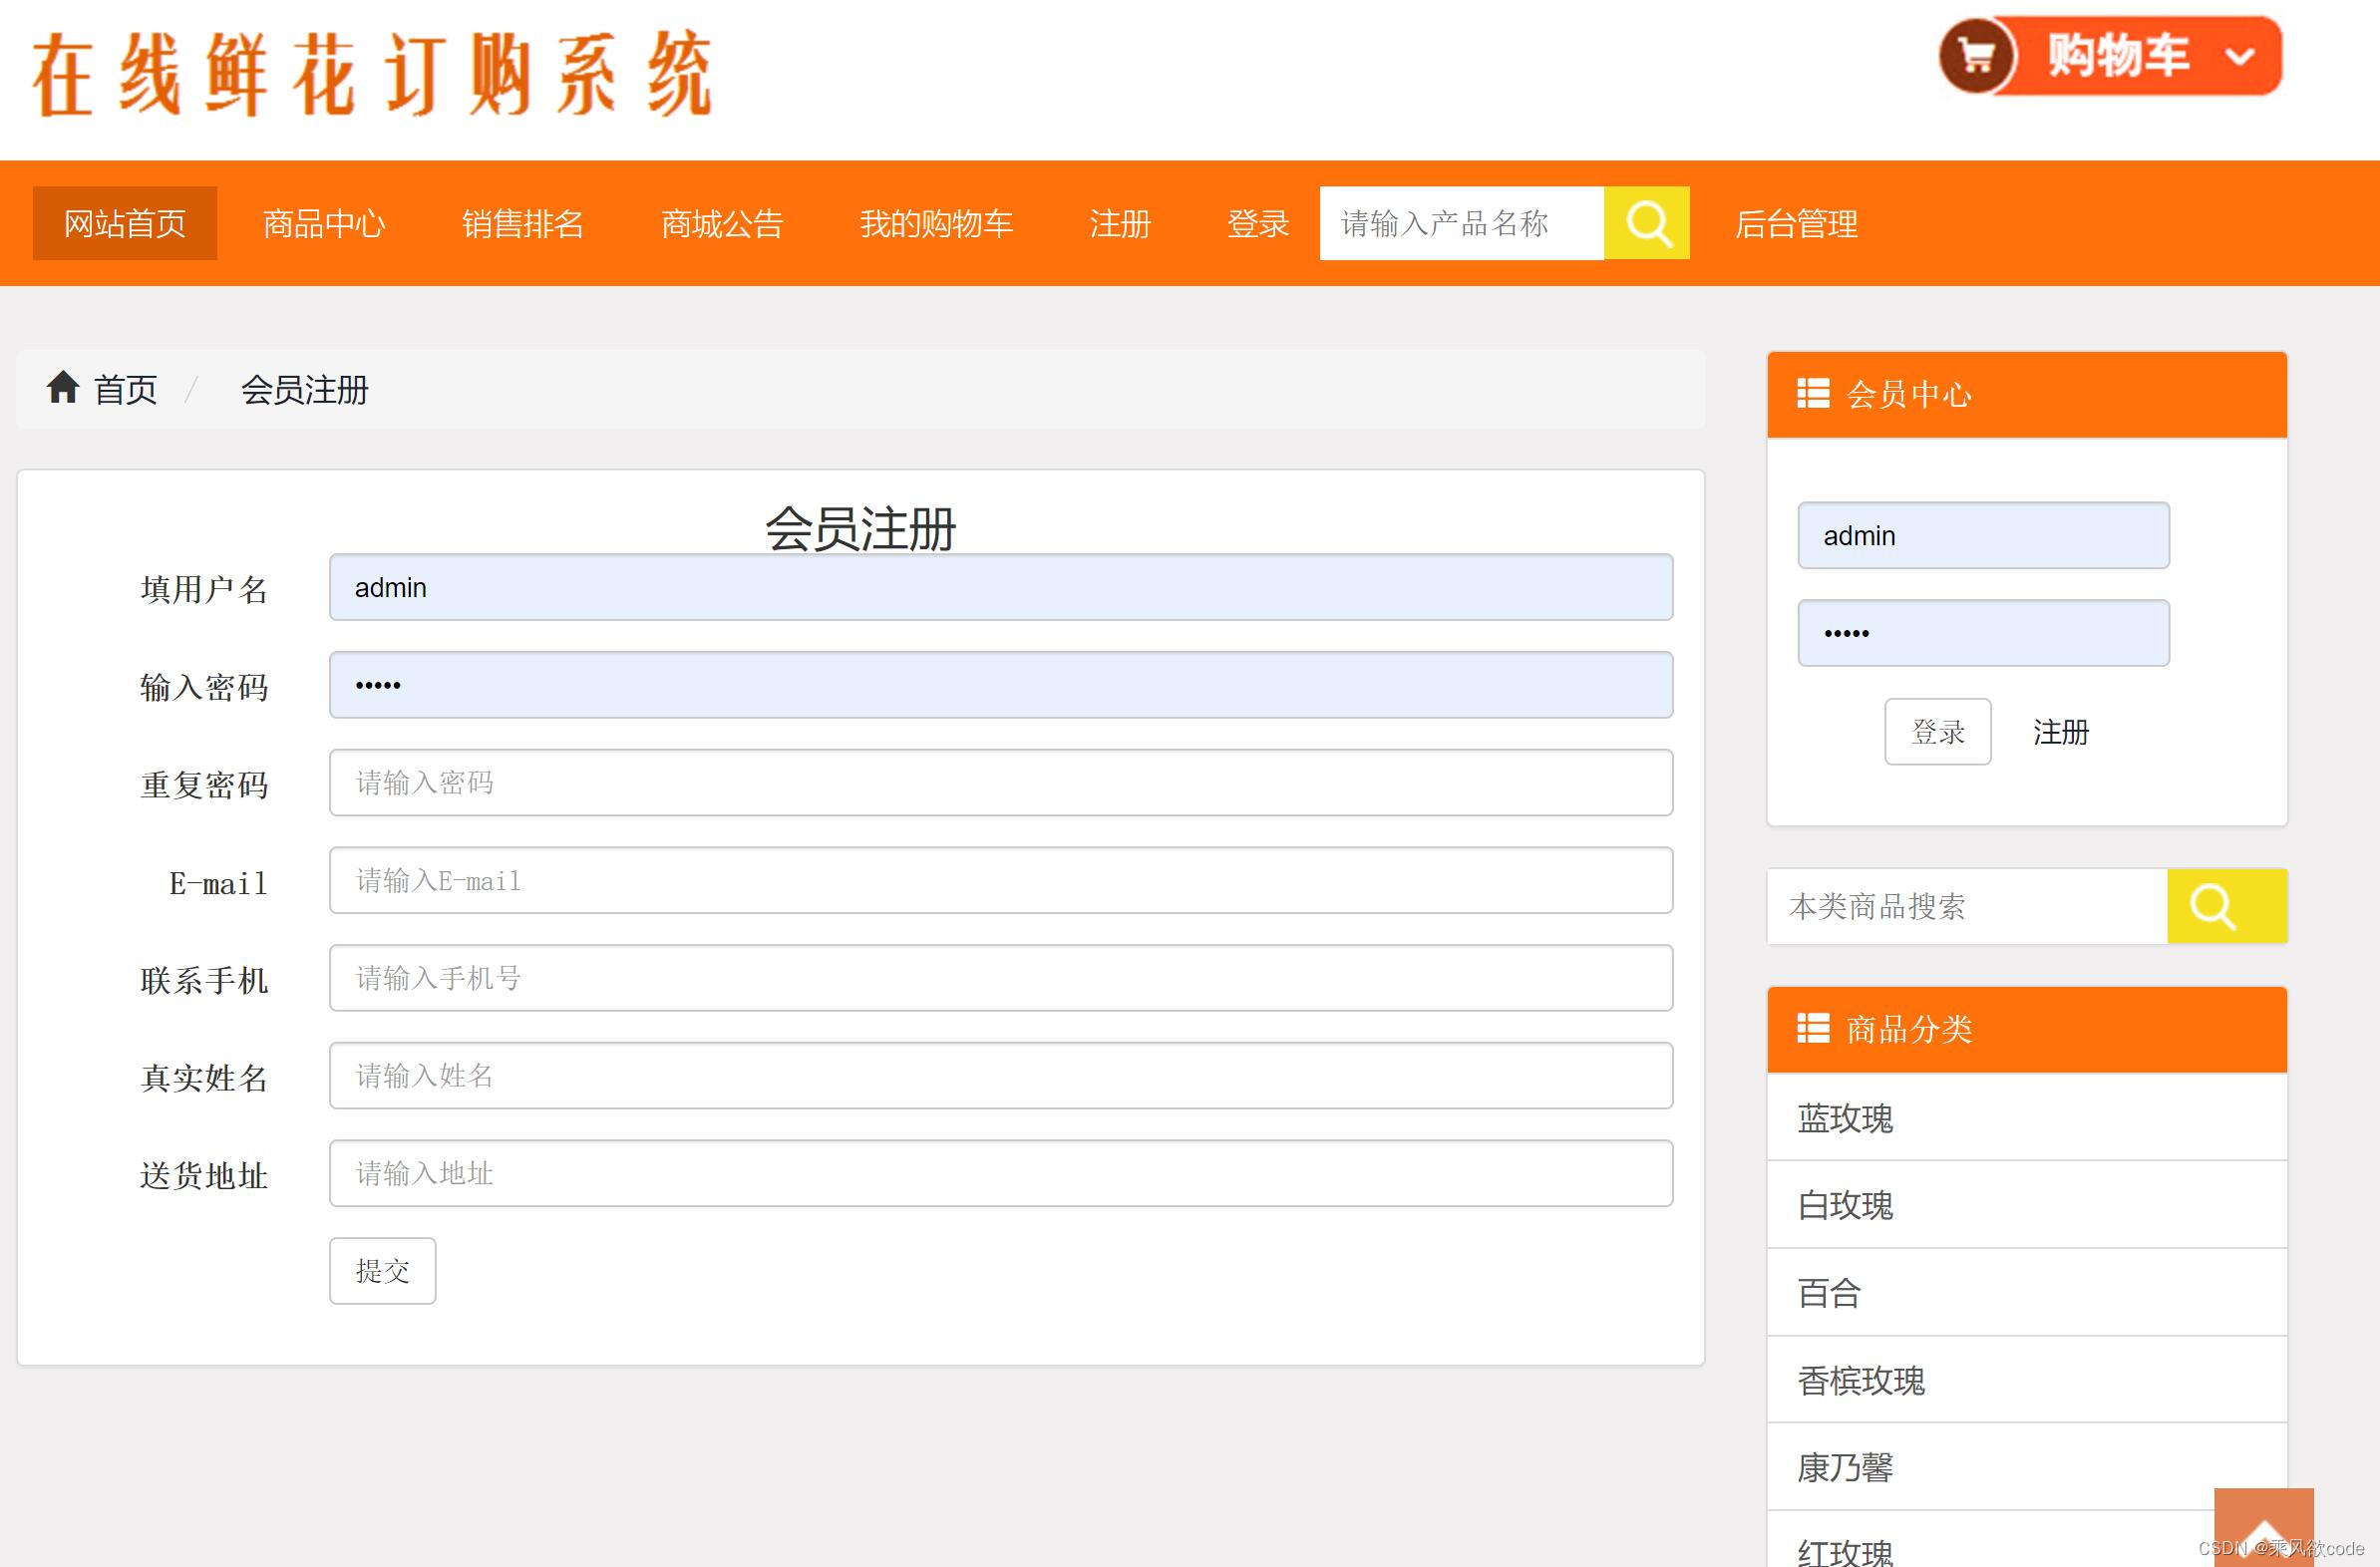This screenshot has width=2380, height=1567.
Task: Select the 蓝玫瑰 category
Action: pyautogui.click(x=1844, y=1119)
